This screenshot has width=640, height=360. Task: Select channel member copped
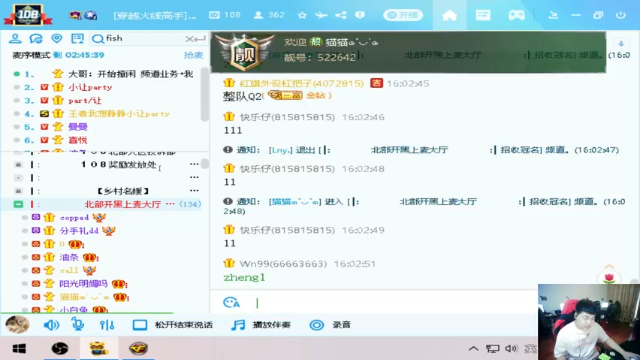pyautogui.click(x=74, y=218)
